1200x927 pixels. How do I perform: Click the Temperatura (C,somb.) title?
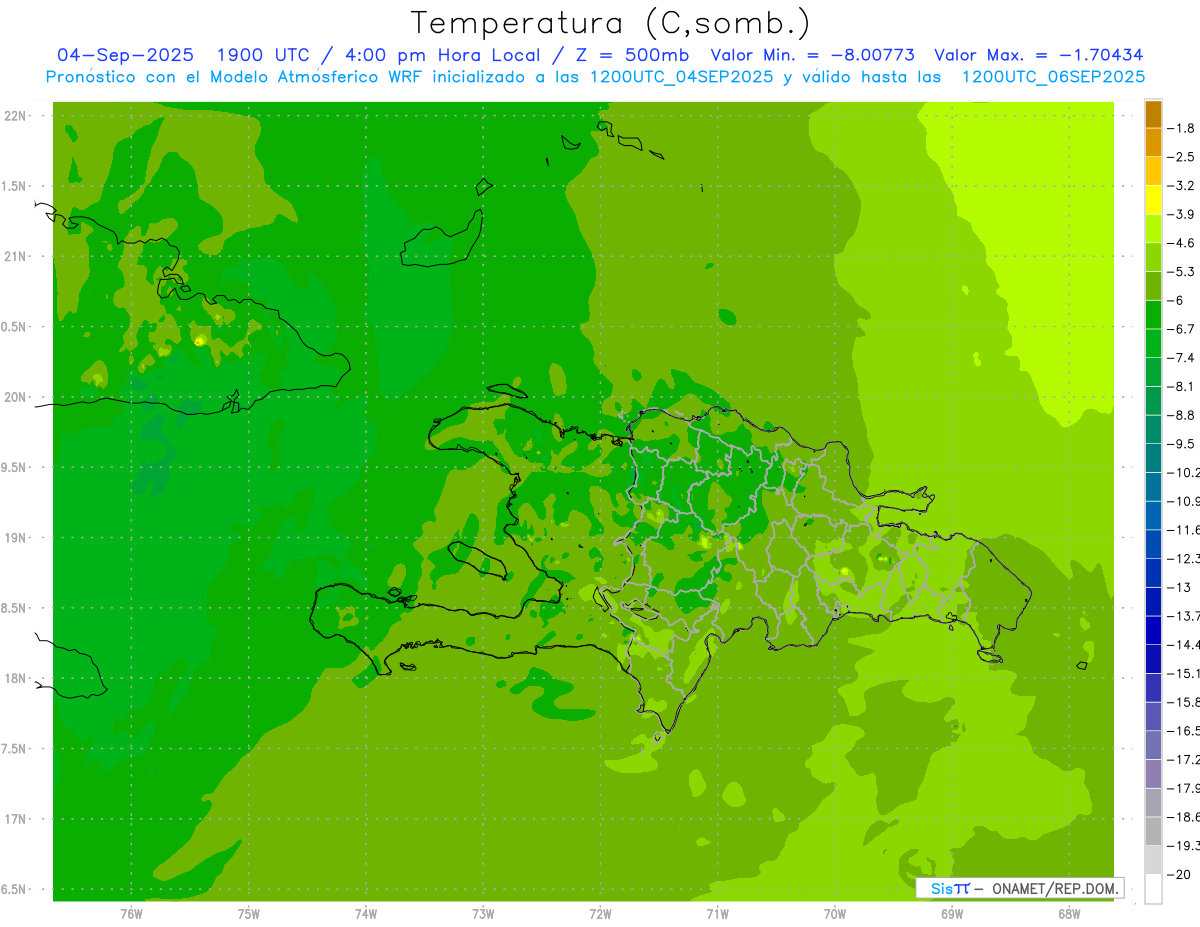[610, 23]
